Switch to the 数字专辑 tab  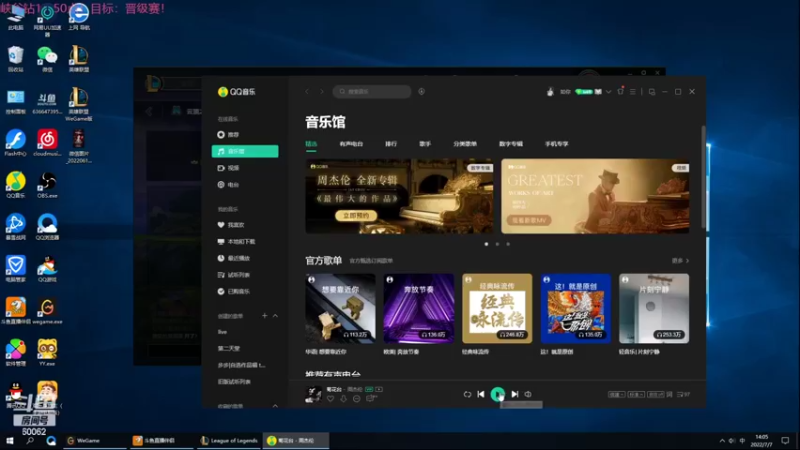[x=511, y=144]
